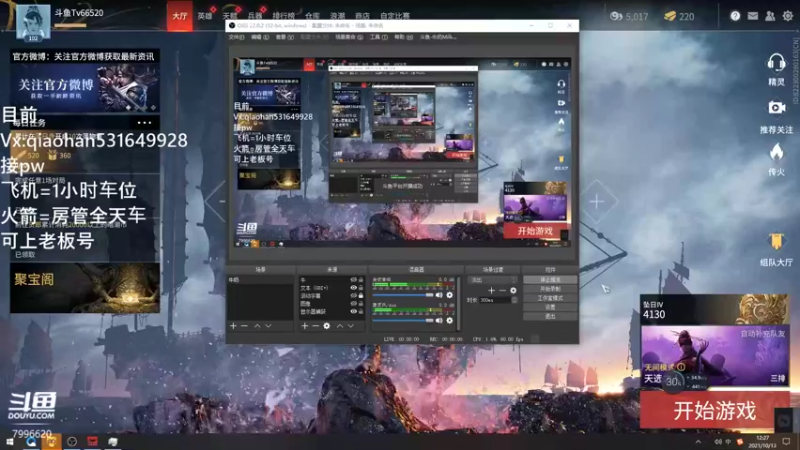Click the transition duration 300ms field
The image size is (800, 450).
(x=495, y=300)
